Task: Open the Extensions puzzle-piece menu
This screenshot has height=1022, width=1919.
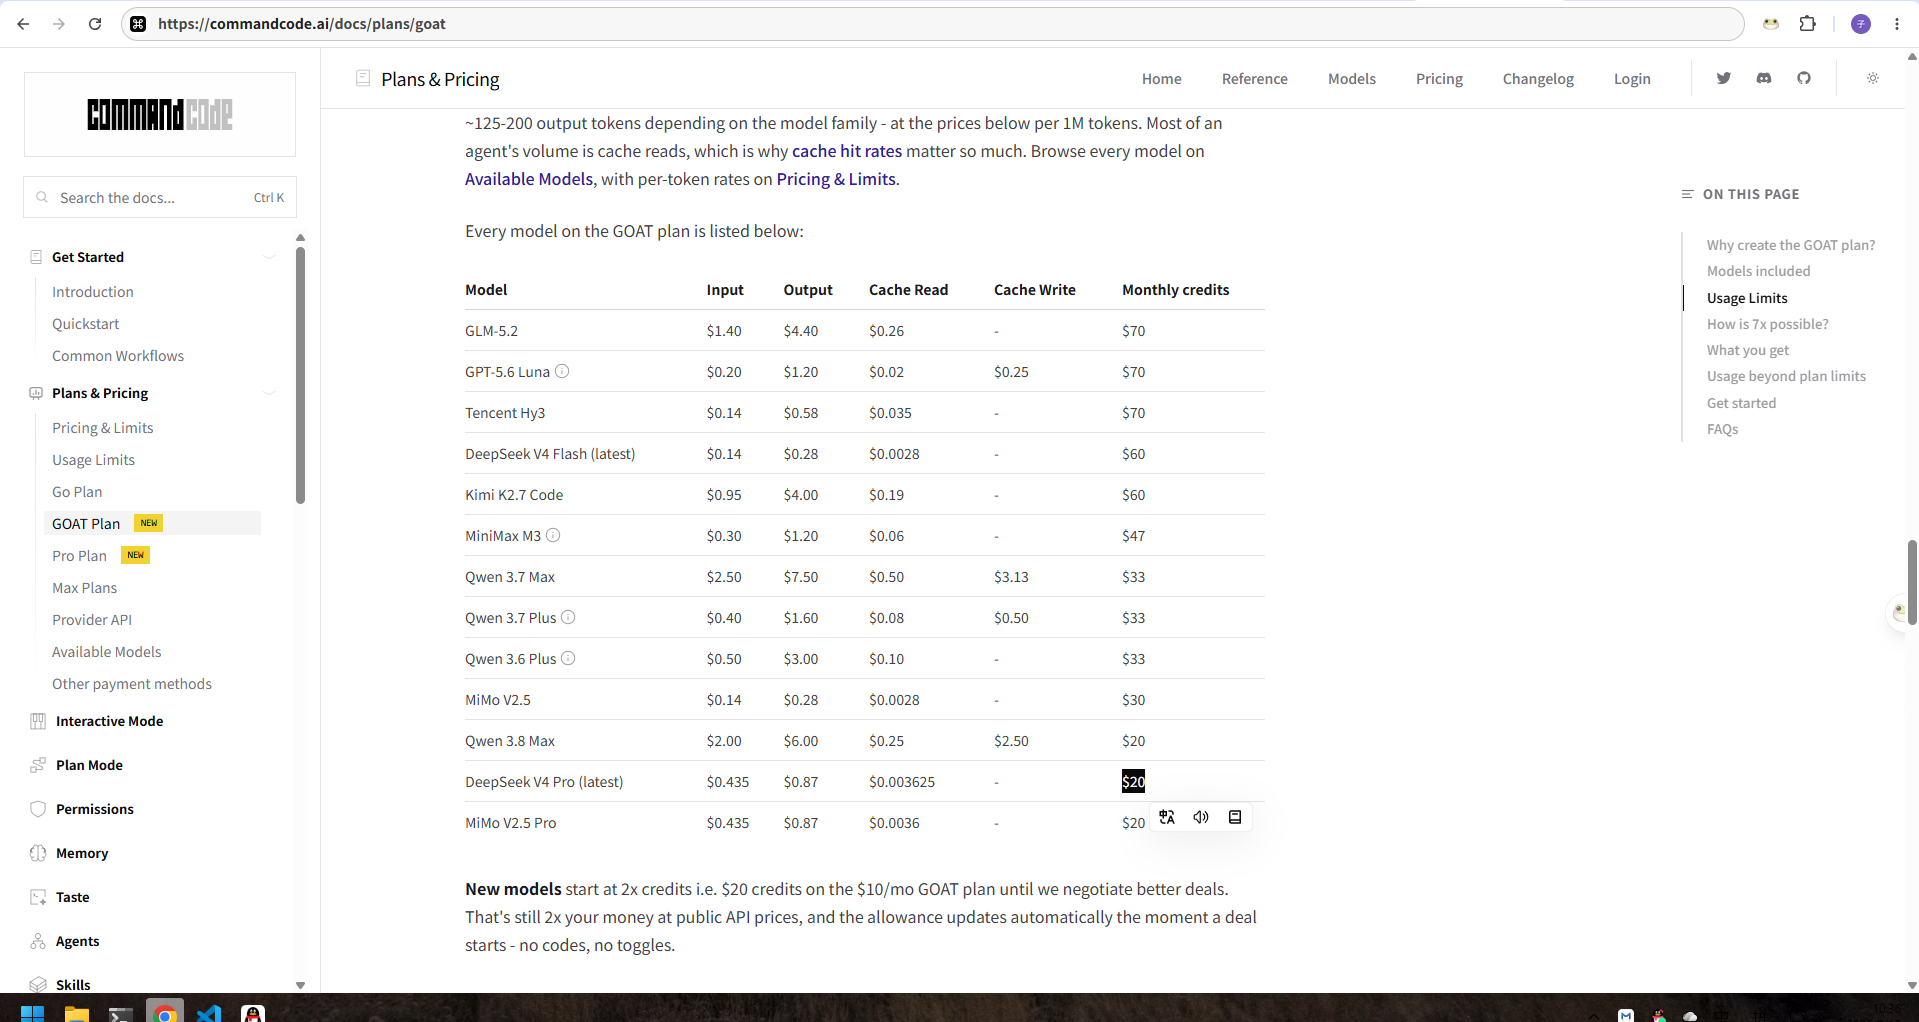Action: click(1807, 24)
